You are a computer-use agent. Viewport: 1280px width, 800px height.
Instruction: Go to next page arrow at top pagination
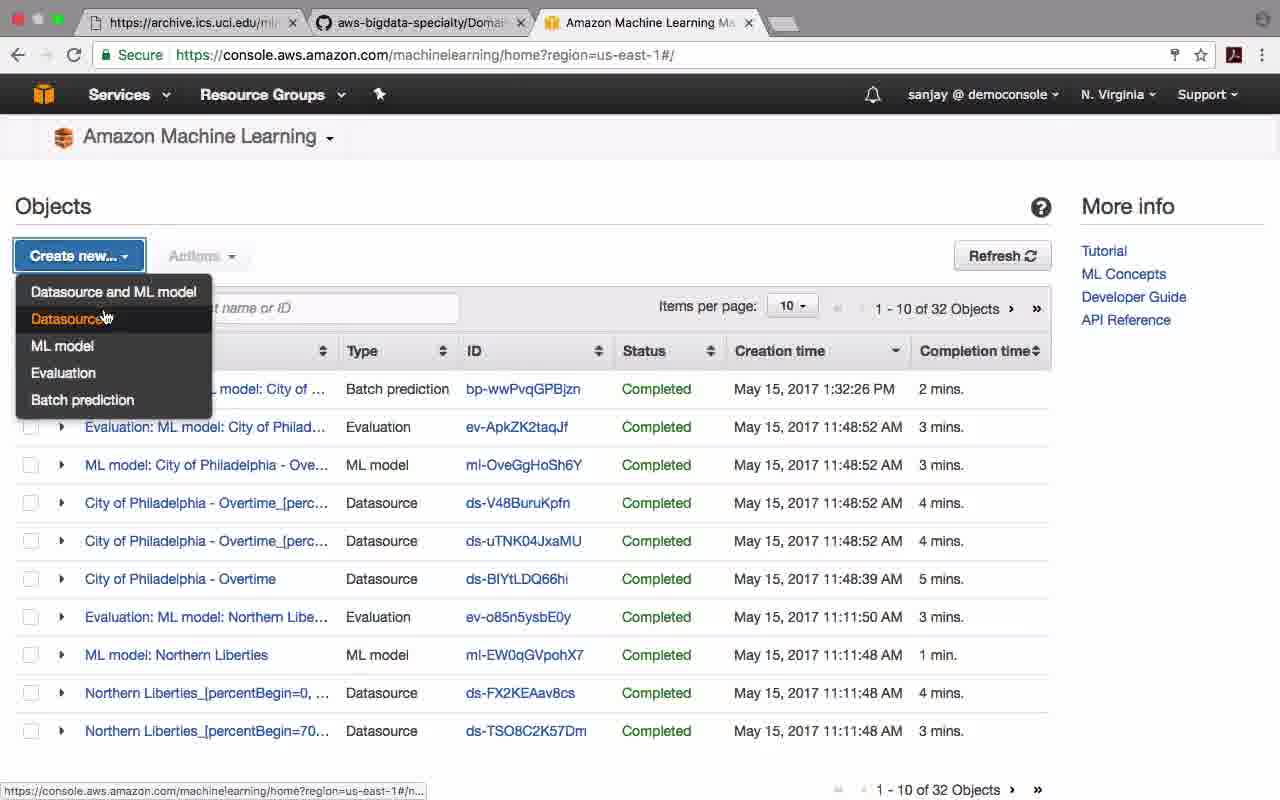(1011, 309)
